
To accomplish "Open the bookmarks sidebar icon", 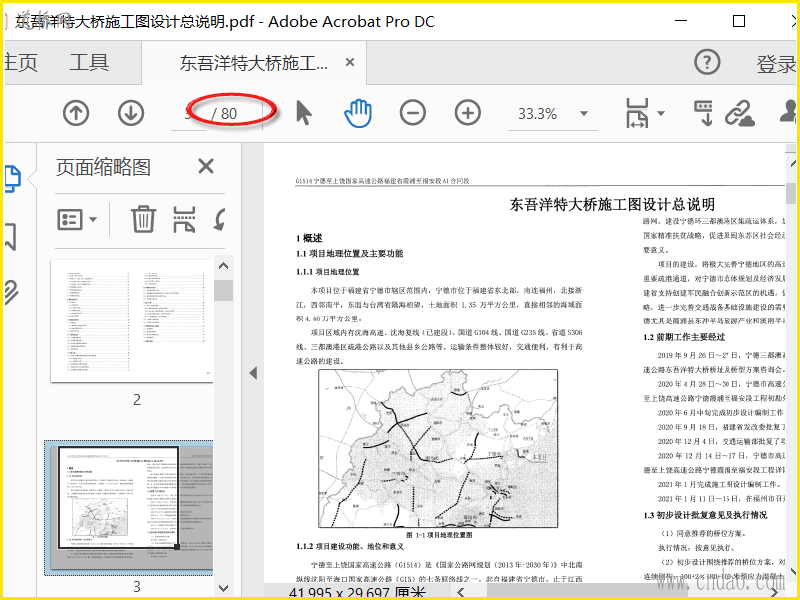I will pyautogui.click(x=11, y=236).
